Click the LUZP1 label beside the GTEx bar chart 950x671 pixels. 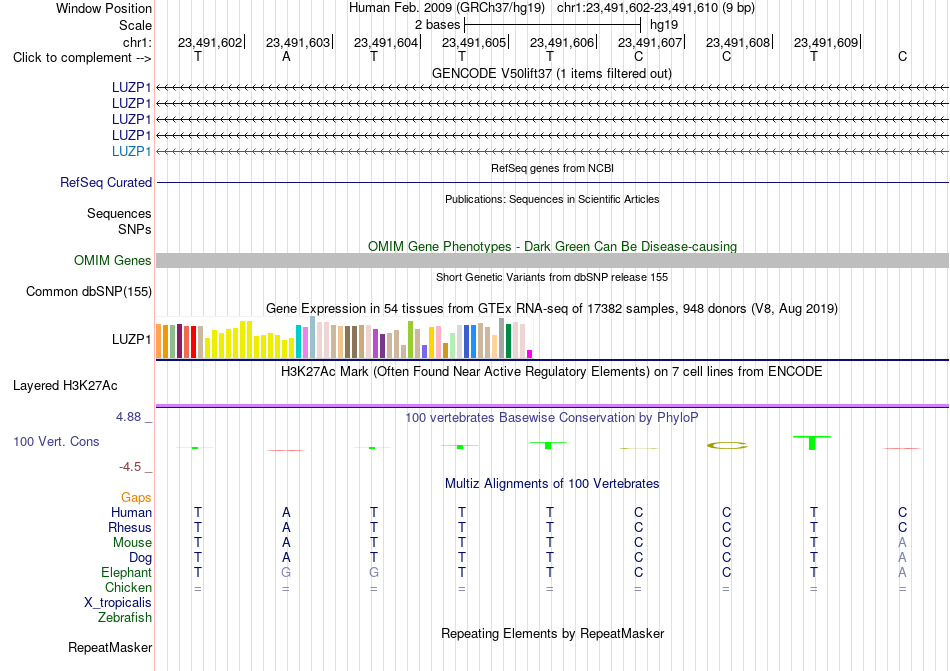[131, 339]
